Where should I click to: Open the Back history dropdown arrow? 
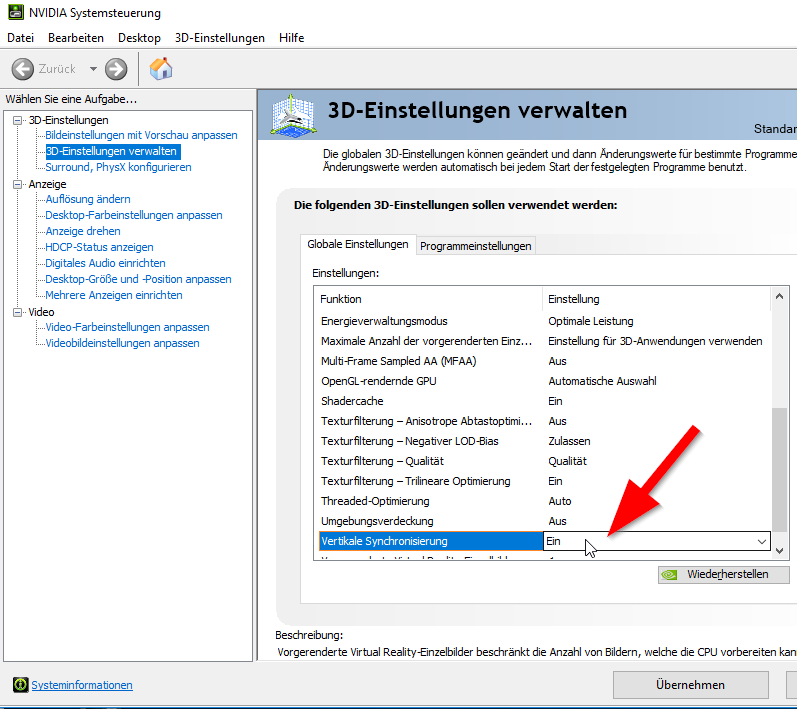(x=93, y=69)
